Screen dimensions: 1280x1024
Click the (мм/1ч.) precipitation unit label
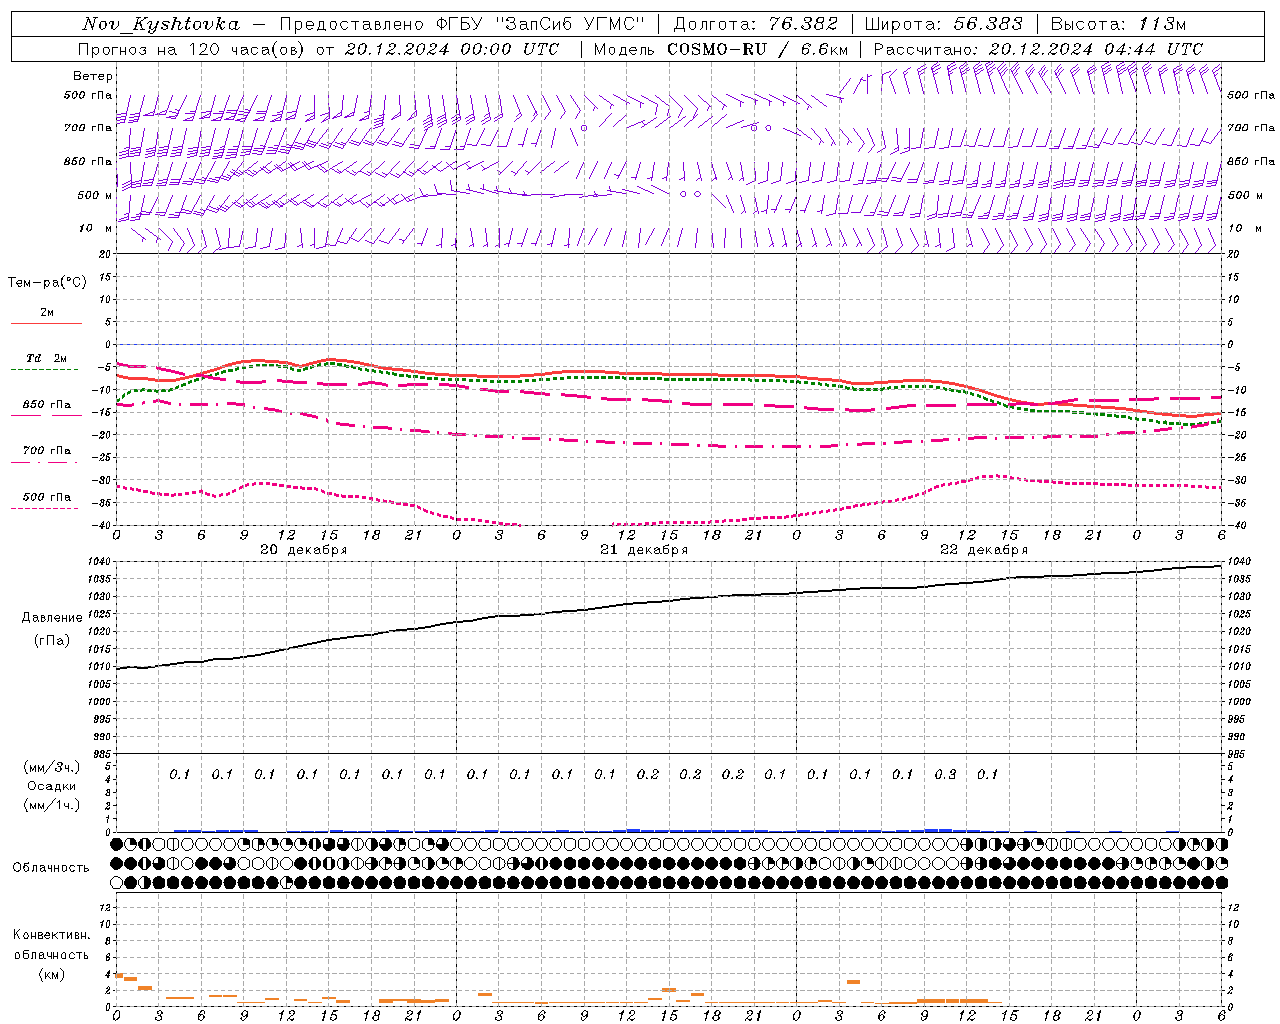click(x=52, y=805)
